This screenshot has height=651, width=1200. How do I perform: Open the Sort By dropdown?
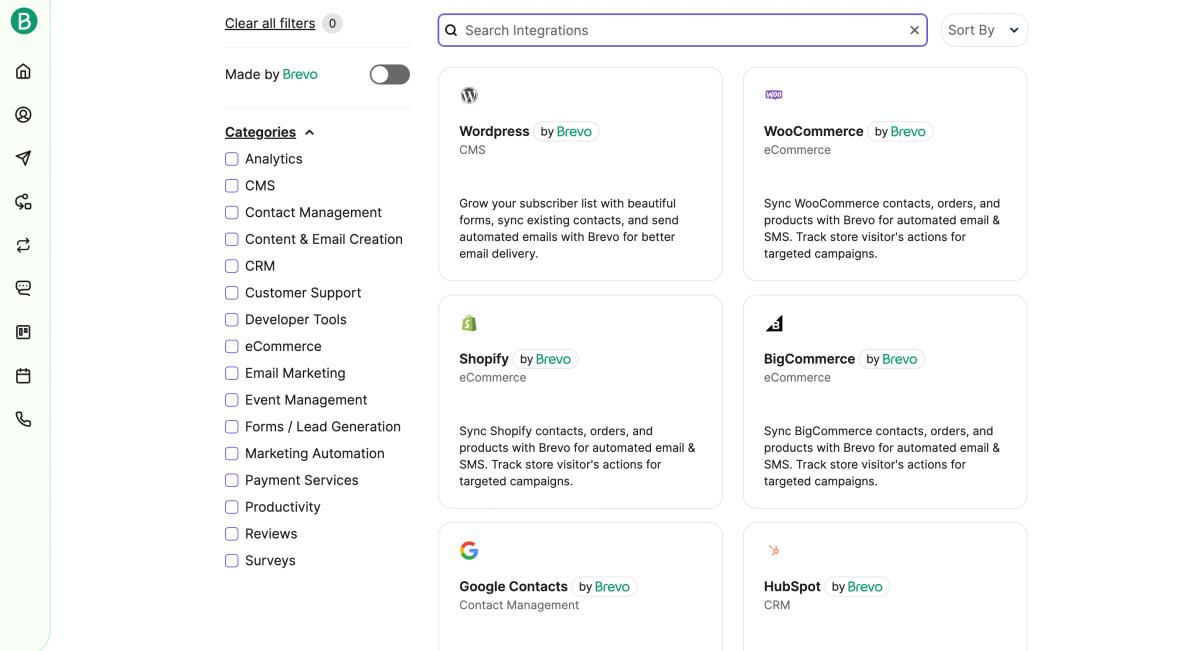(x=984, y=30)
